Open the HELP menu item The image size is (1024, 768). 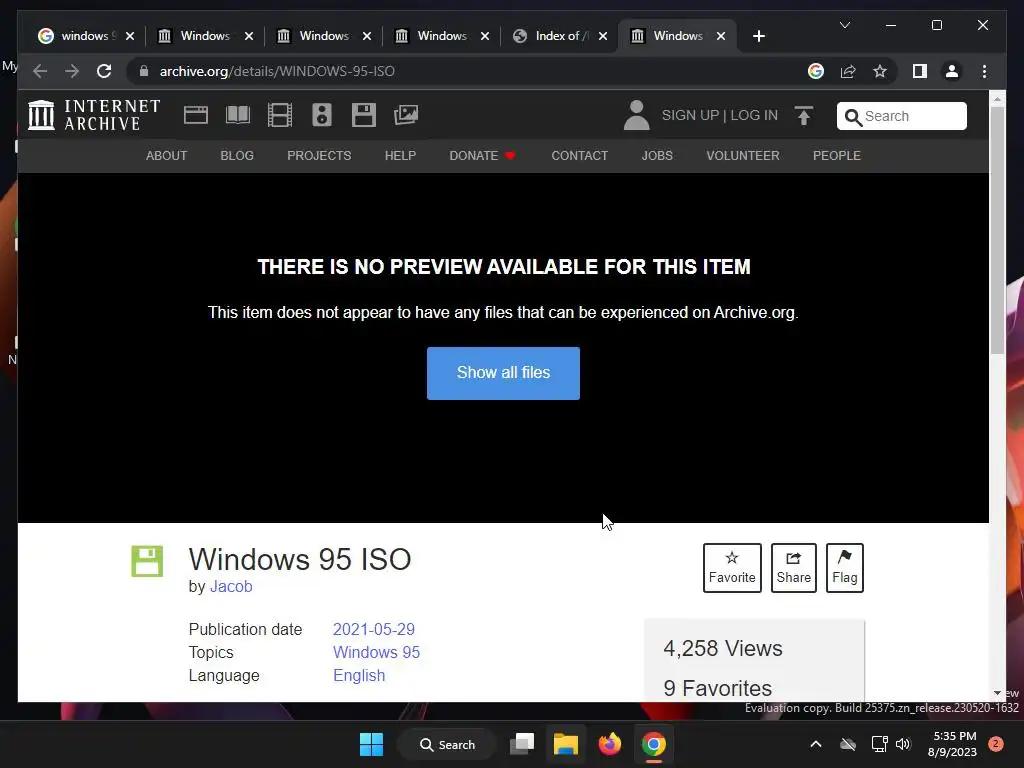(400, 155)
